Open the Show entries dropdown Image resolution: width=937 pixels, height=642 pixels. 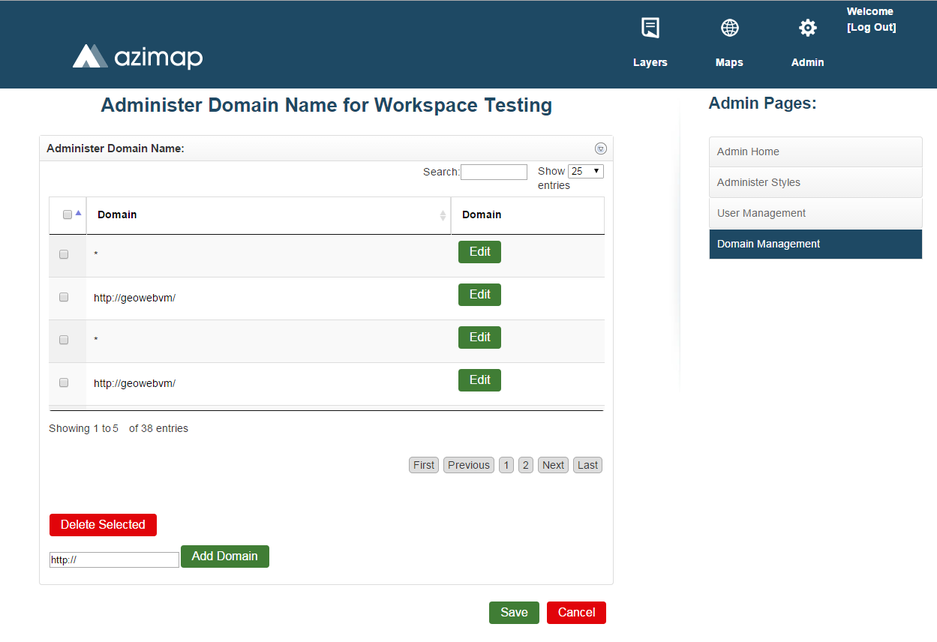point(585,172)
